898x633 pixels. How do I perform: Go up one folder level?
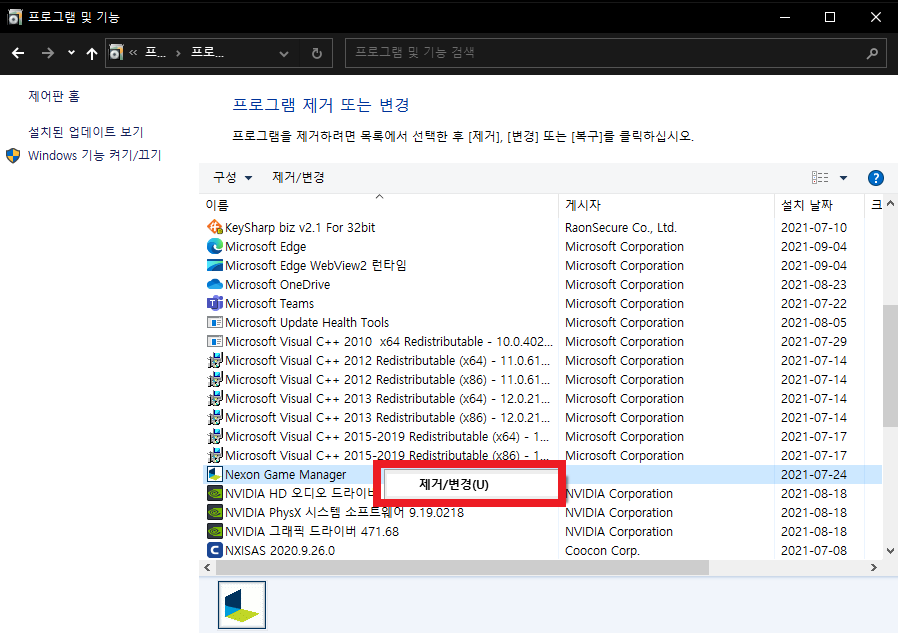pos(92,53)
